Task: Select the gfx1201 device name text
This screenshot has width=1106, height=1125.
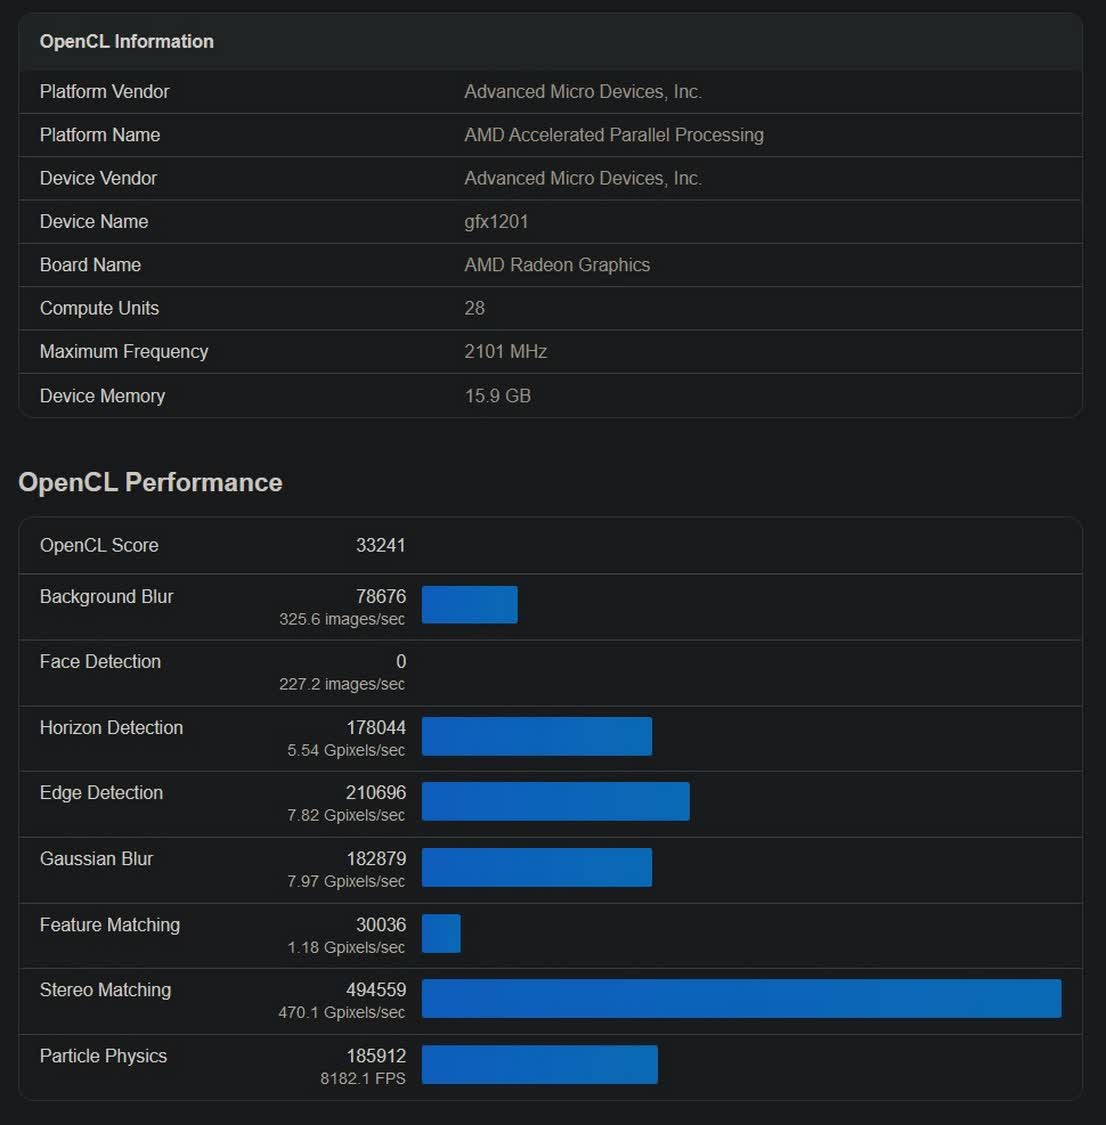Action: pos(496,221)
